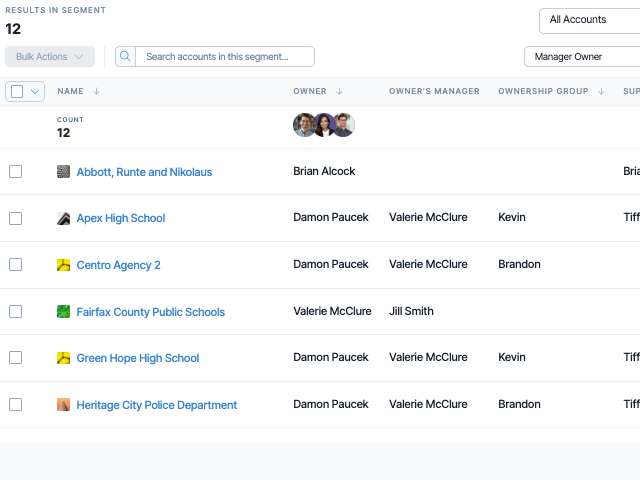Open the Manager Owner dropdown
Viewport: 640px width, 480px height.
pyautogui.click(x=582, y=57)
